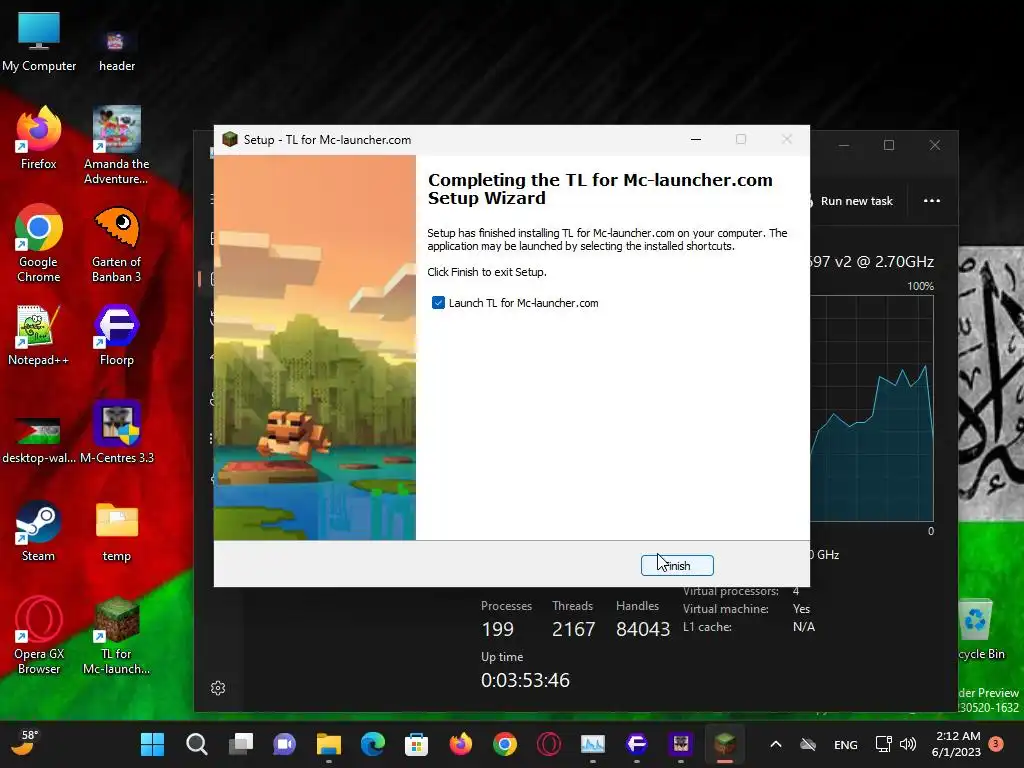This screenshot has height=768, width=1024.
Task: Open the three-dot more menu in Task Manager
Action: click(x=932, y=200)
